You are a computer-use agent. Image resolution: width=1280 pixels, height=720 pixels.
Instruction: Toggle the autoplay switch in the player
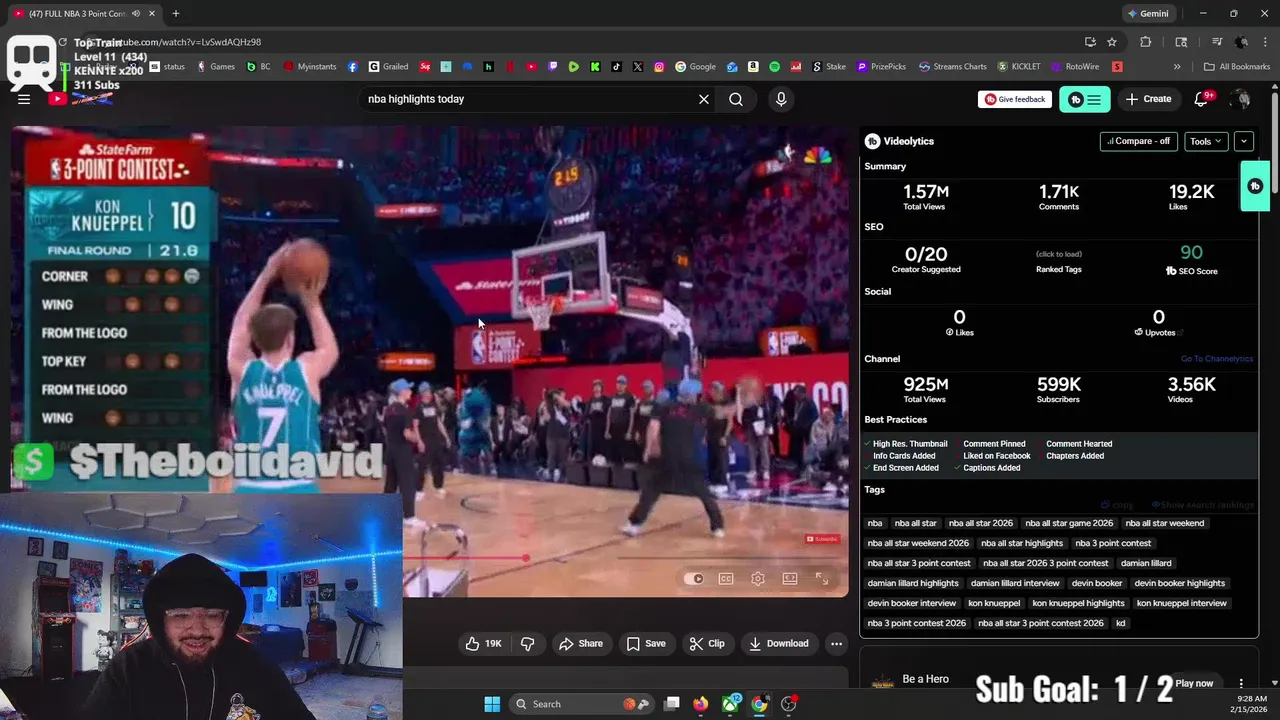[x=694, y=578]
